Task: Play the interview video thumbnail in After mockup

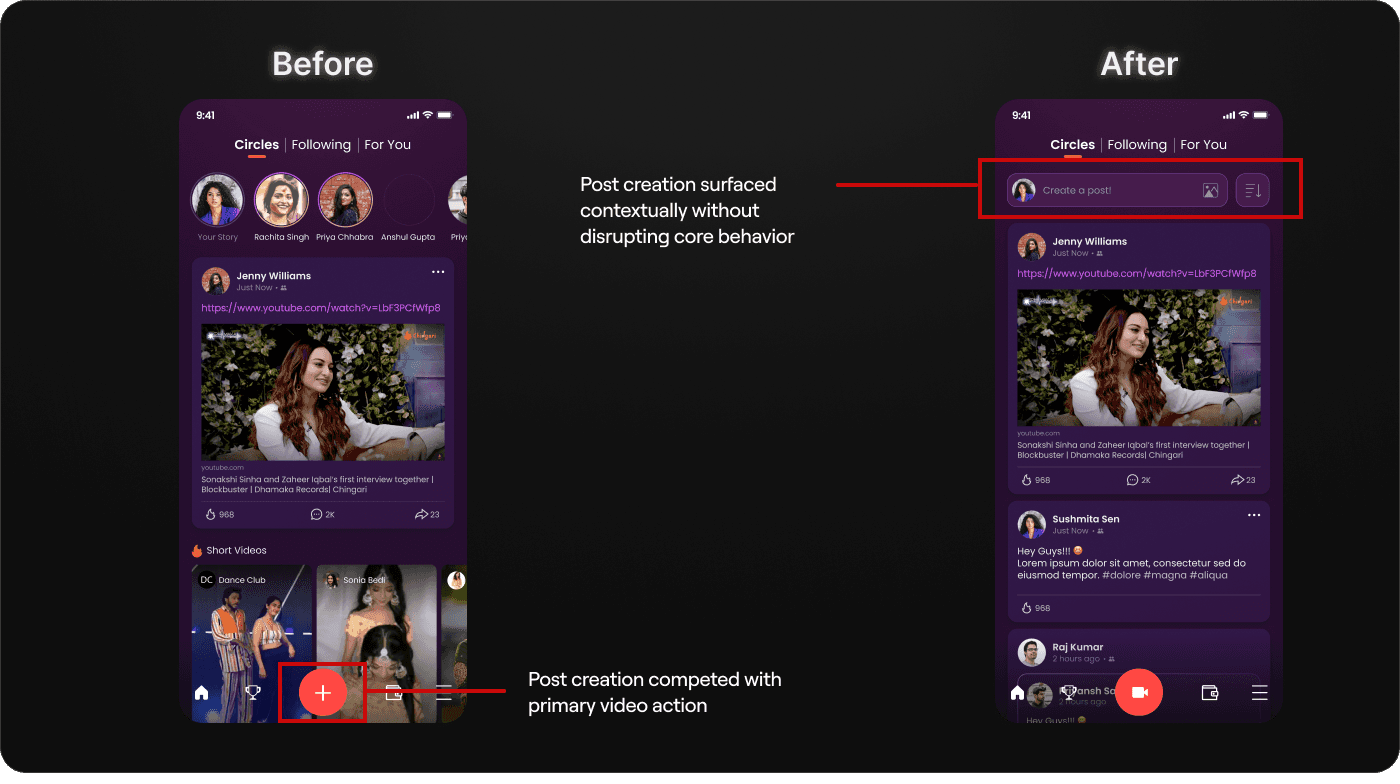Action: pyautogui.click(x=1139, y=358)
